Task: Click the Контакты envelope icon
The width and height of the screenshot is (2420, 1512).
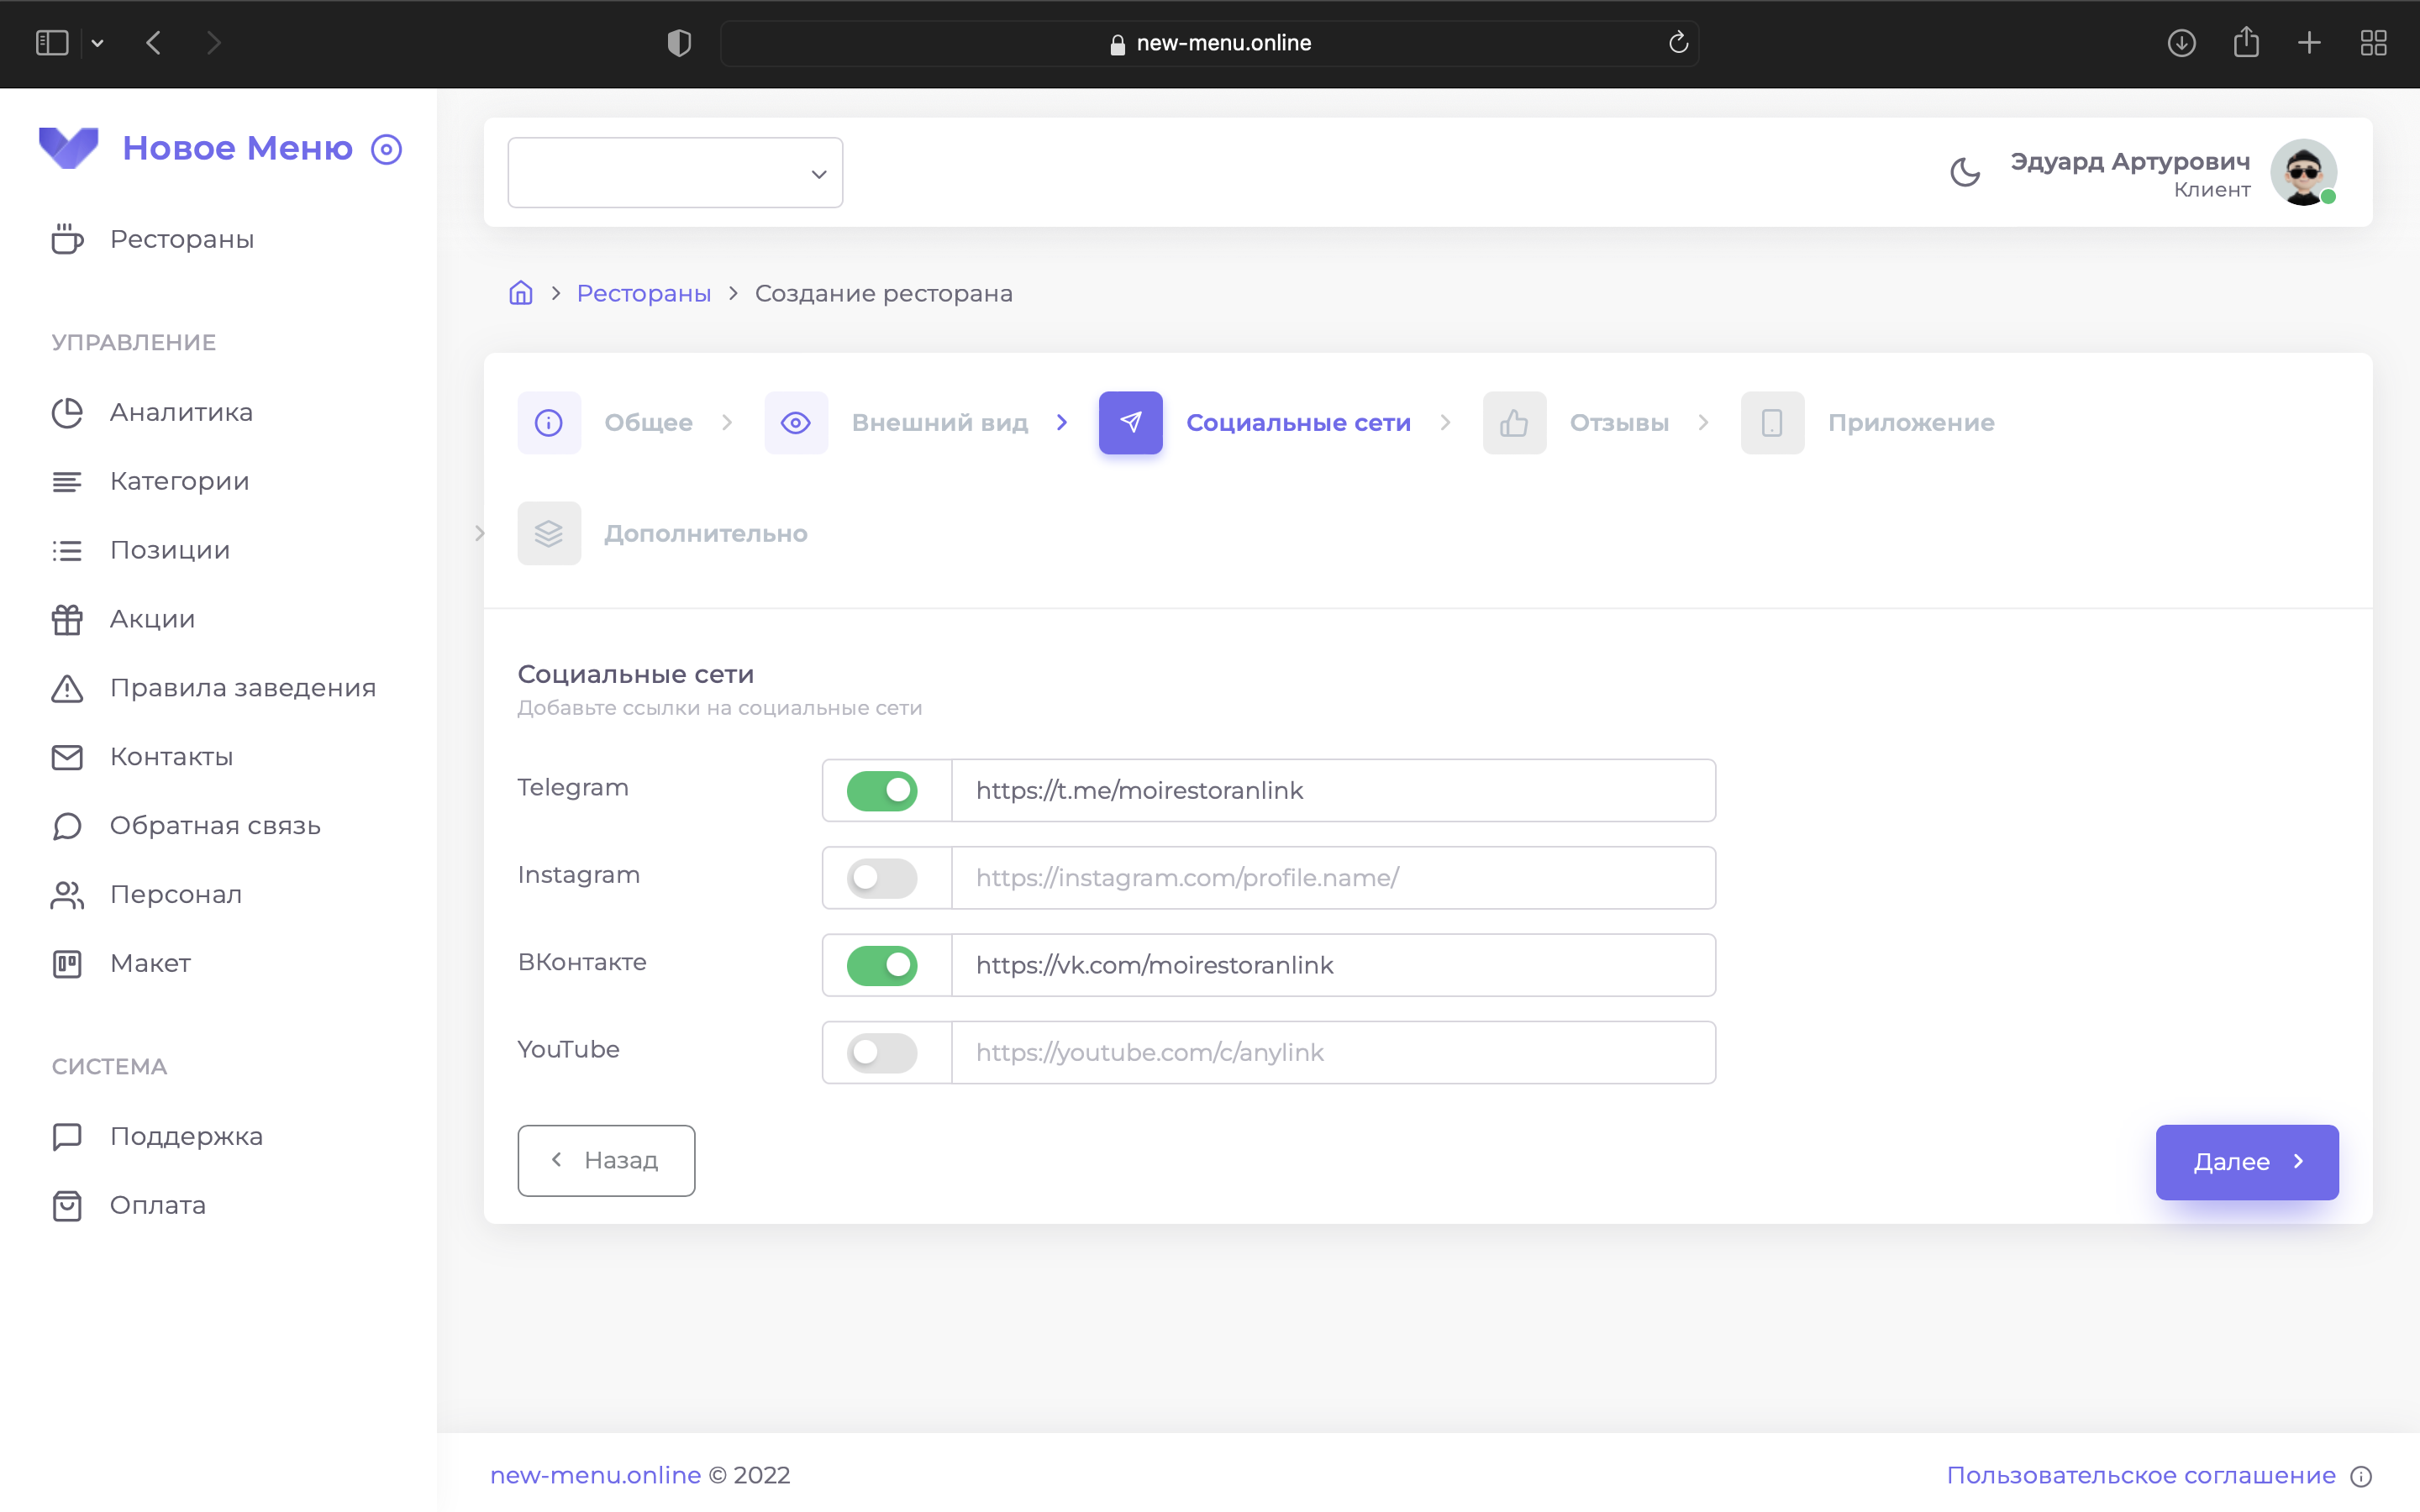Action: click(67, 757)
